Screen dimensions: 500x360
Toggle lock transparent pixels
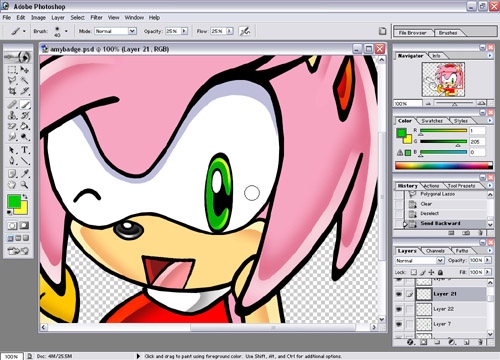[x=414, y=272]
